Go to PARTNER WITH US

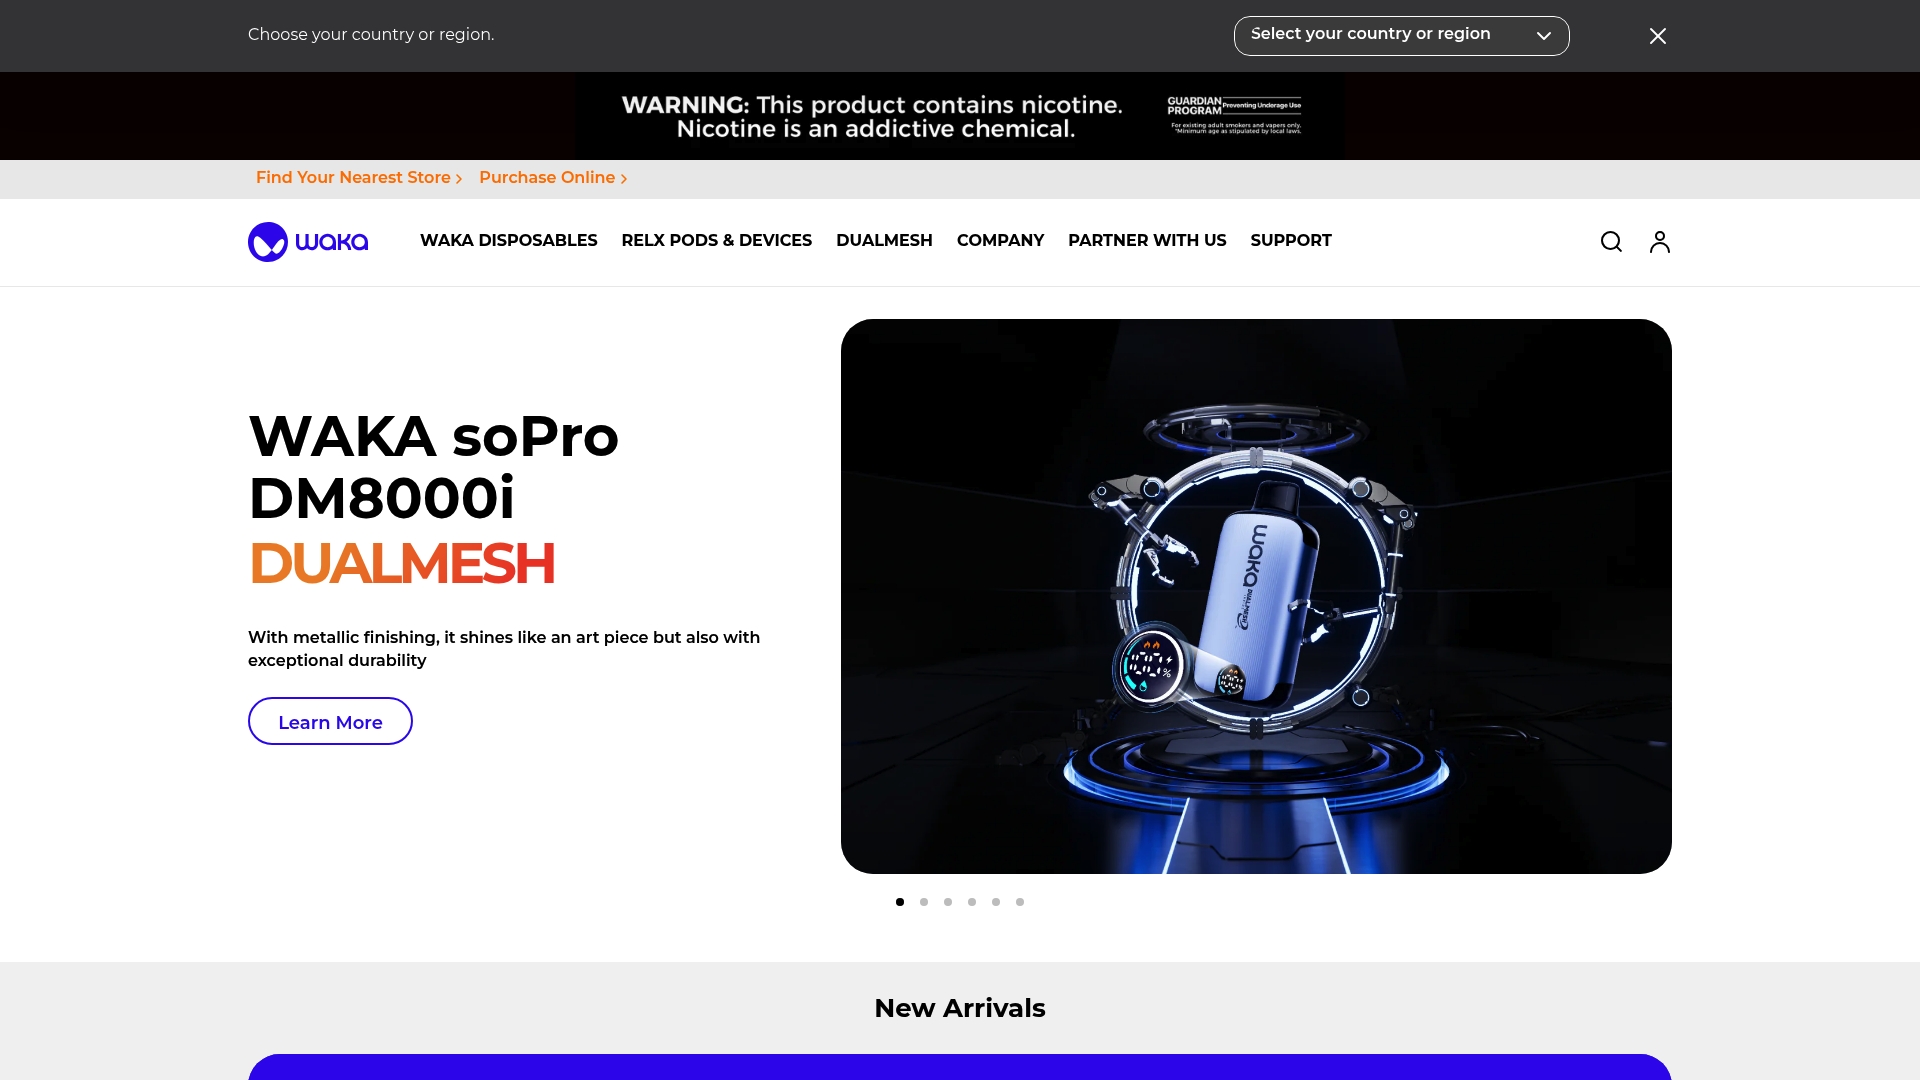(1147, 241)
